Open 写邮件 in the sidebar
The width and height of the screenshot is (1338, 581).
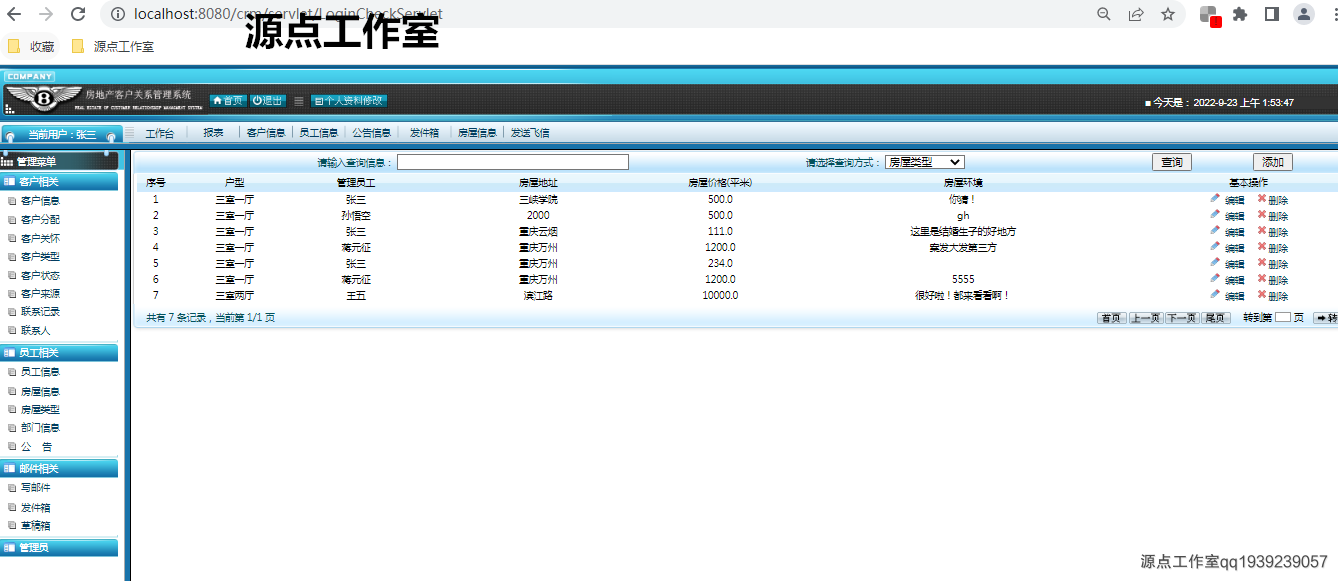(35, 488)
